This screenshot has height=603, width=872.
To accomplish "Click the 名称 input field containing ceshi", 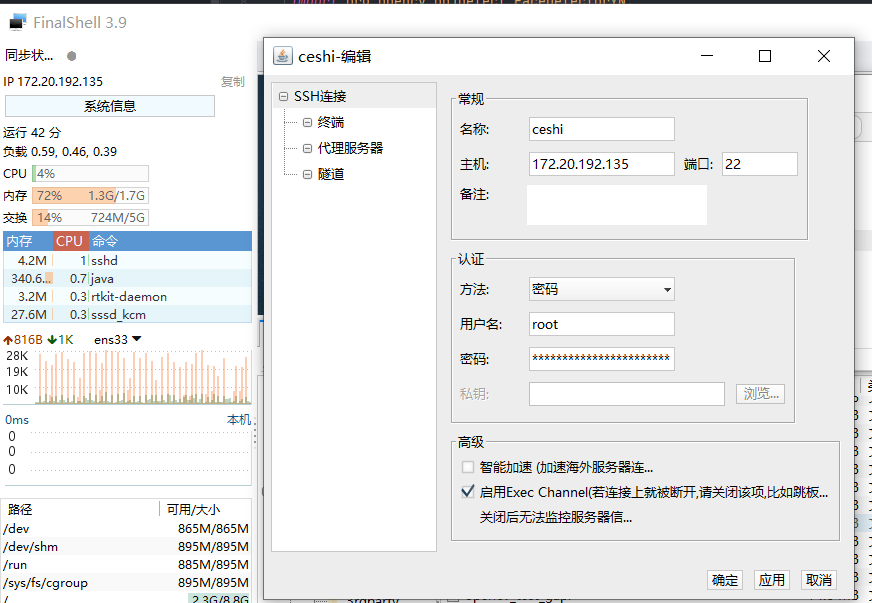I will (x=602, y=129).
